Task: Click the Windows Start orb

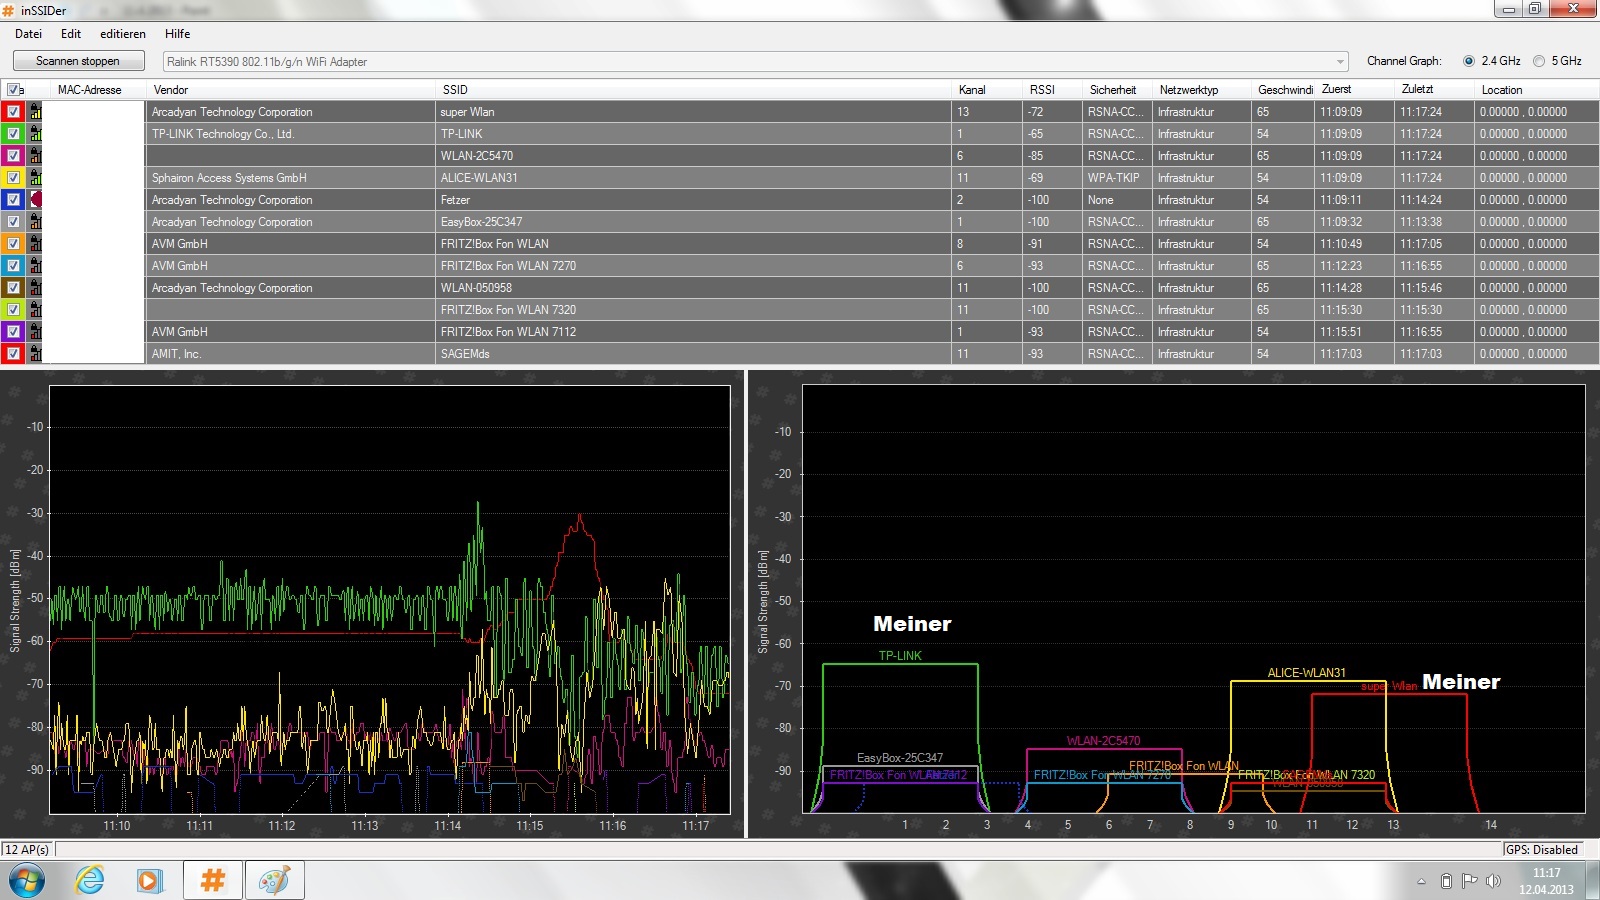Action: 27,880
